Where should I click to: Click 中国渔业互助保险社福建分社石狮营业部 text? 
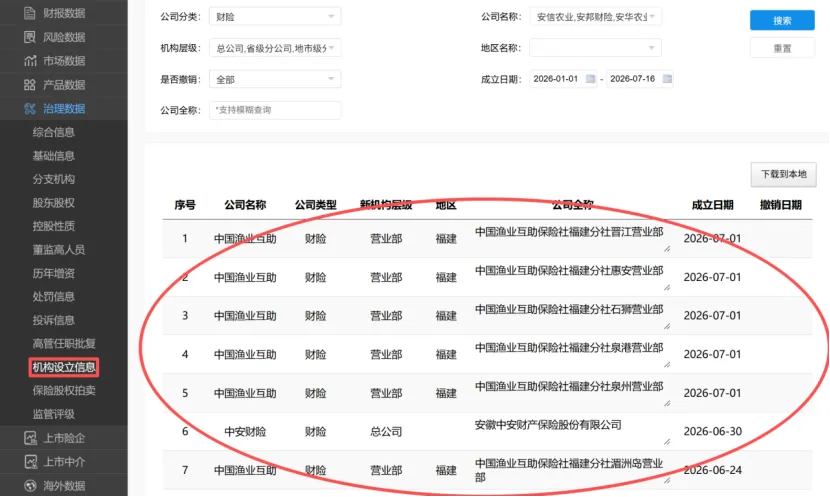569,309
